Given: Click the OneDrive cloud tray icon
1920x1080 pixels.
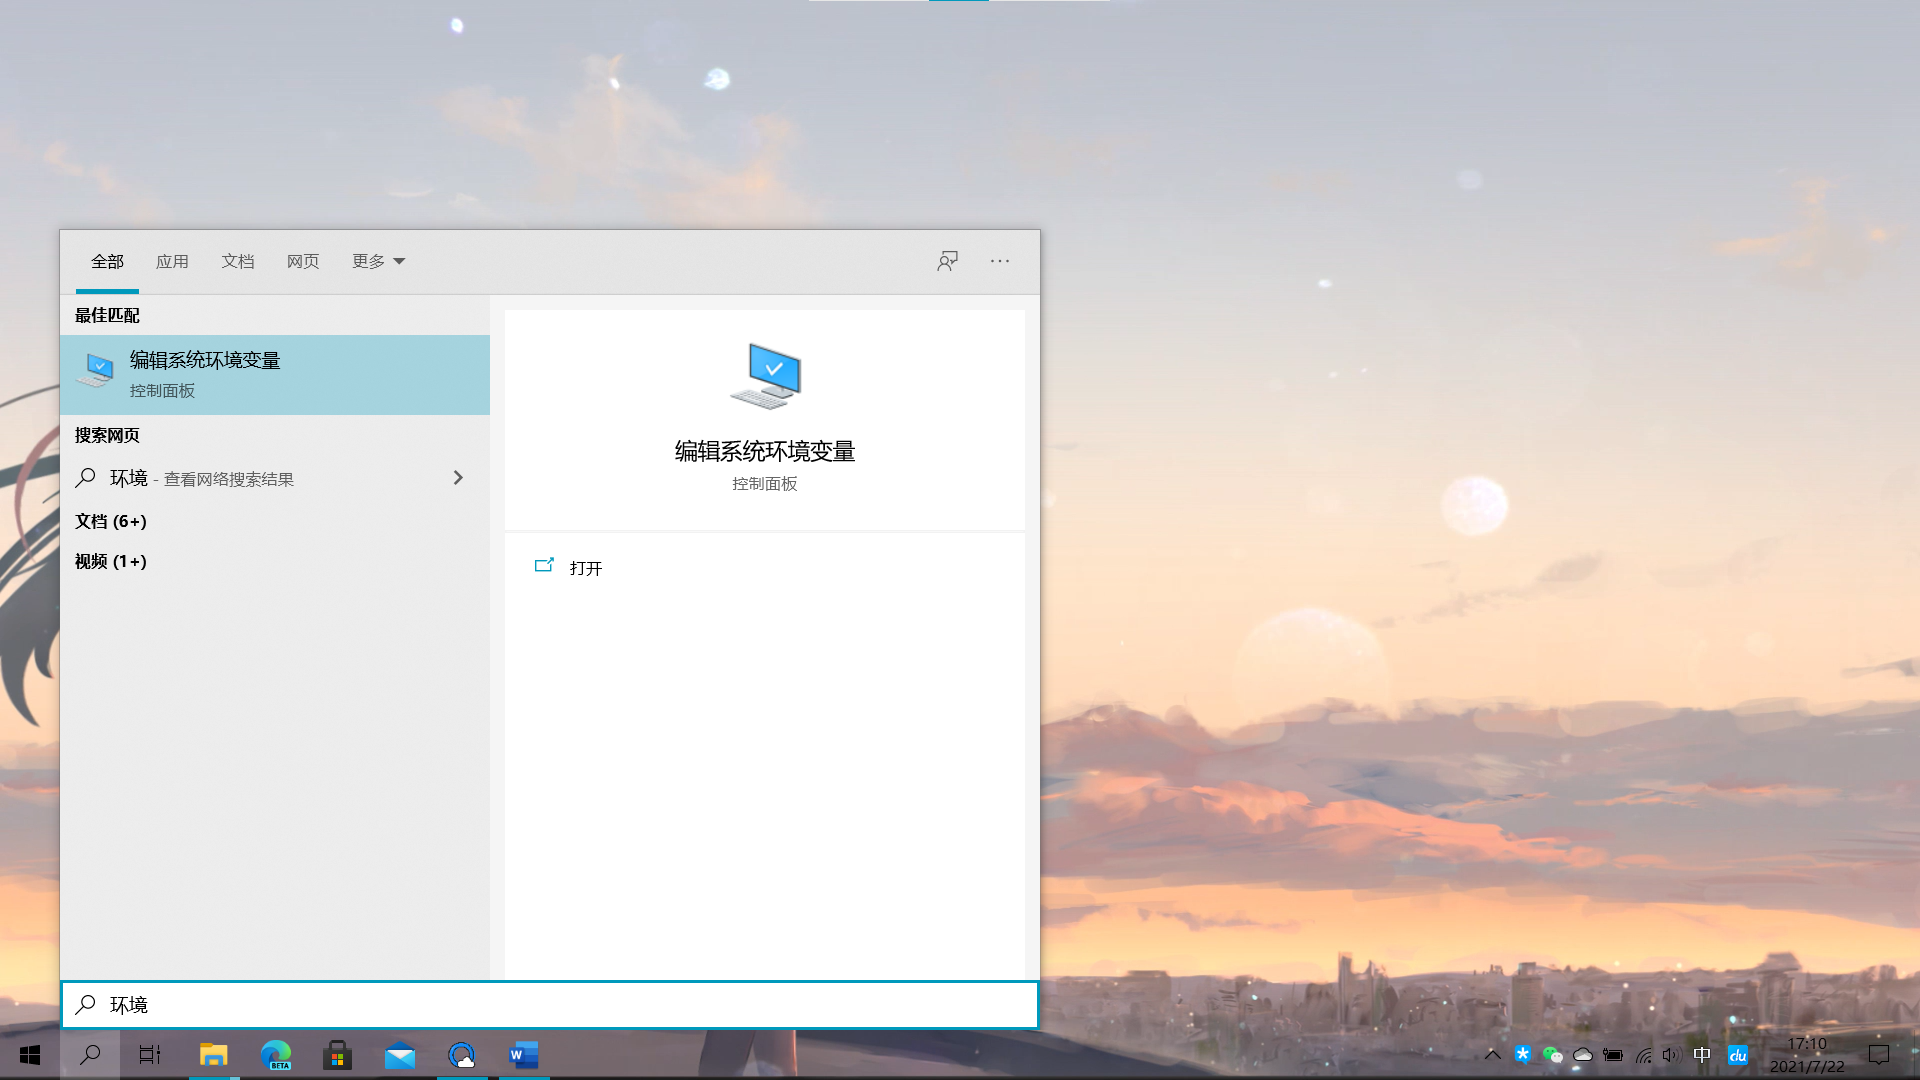Looking at the screenshot, I should 1582,1055.
